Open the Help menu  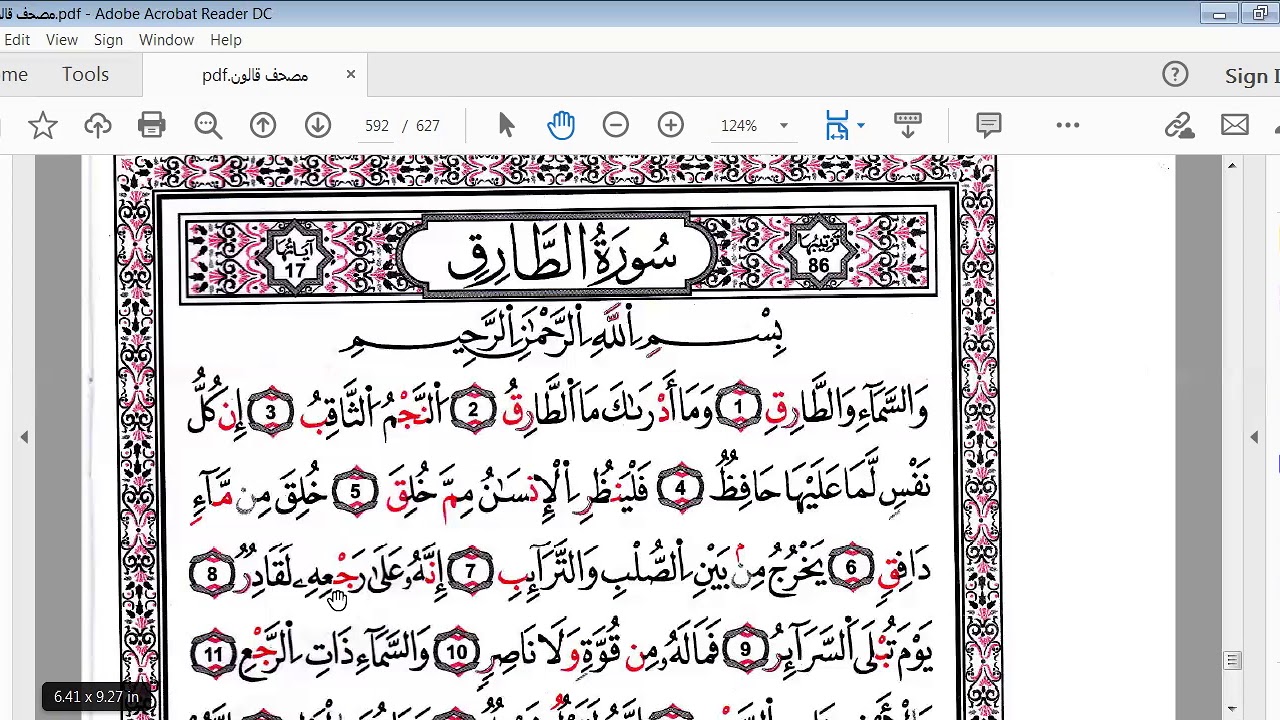pos(226,40)
